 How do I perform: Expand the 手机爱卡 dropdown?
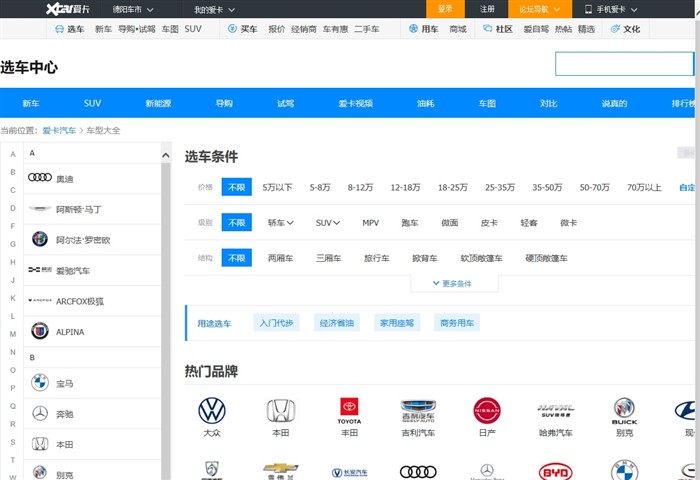[611, 9]
